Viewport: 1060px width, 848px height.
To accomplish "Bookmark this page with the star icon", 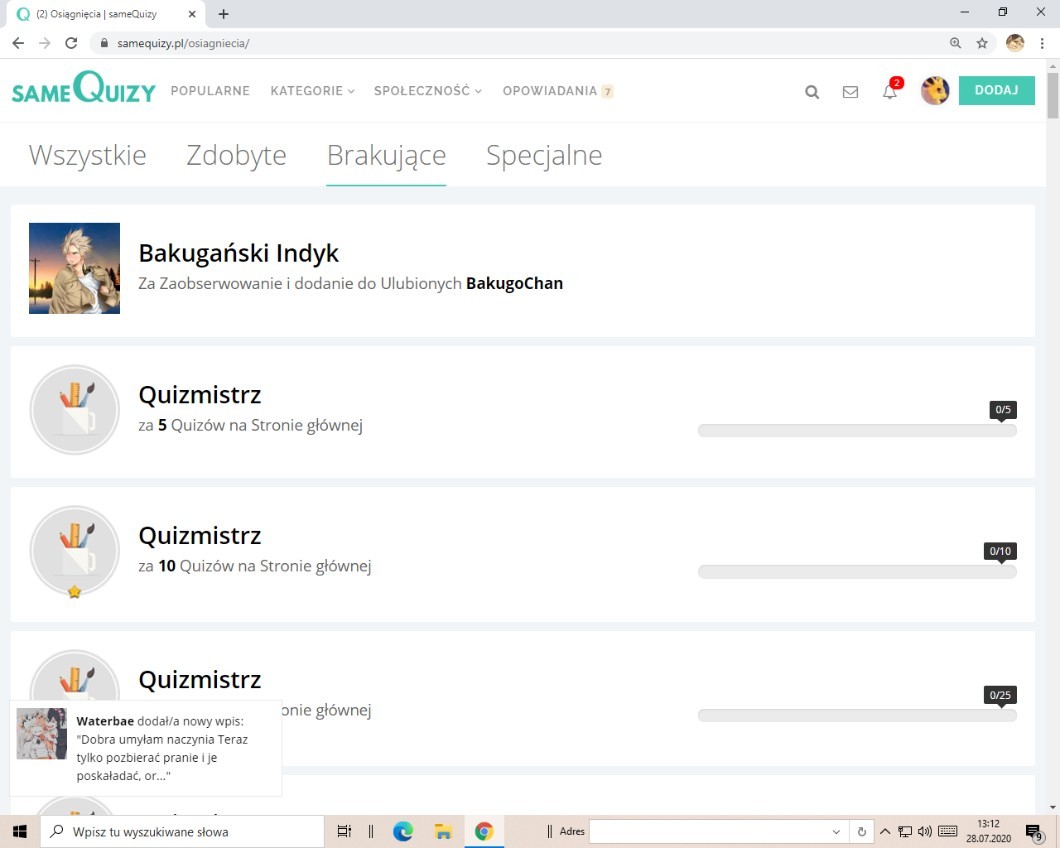I will [982, 43].
